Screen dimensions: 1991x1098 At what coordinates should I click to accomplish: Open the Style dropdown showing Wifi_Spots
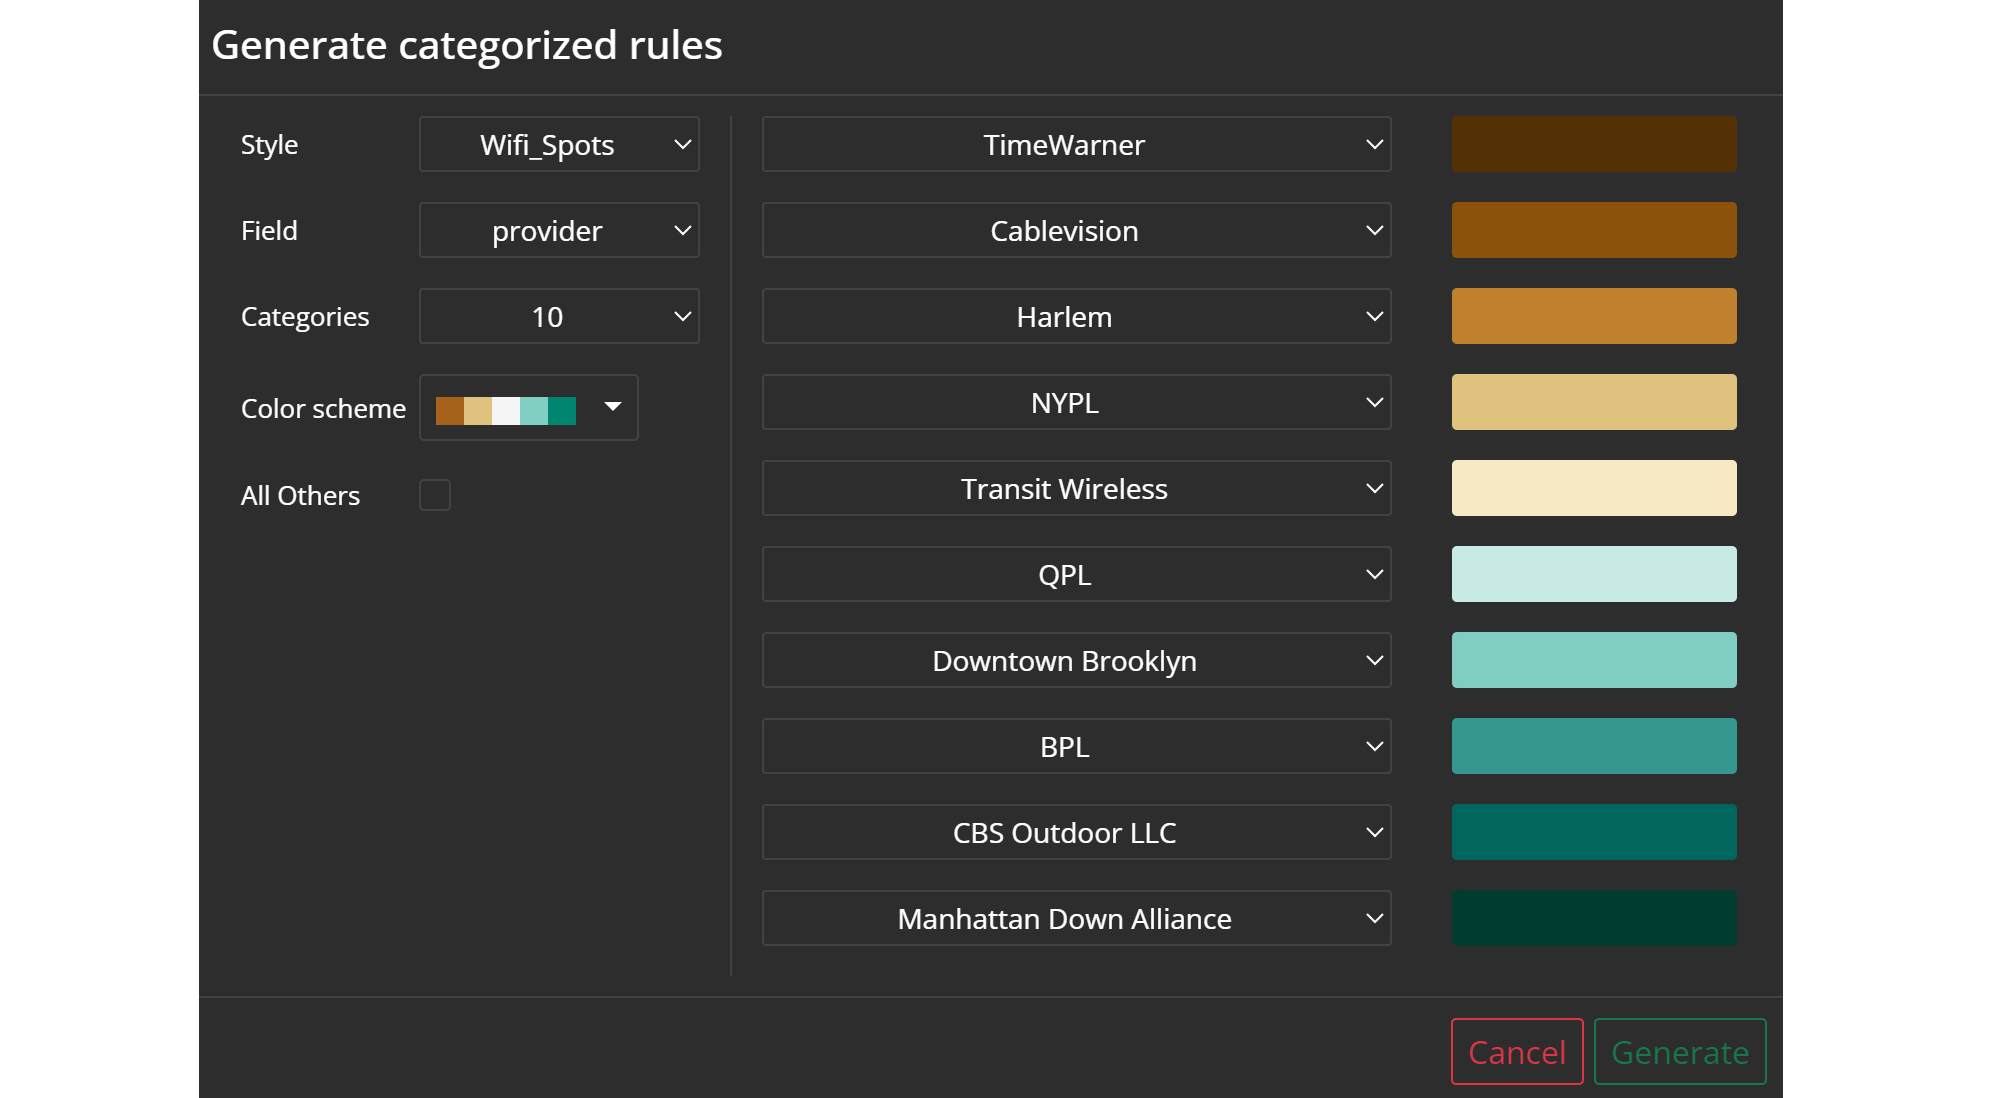(558, 145)
